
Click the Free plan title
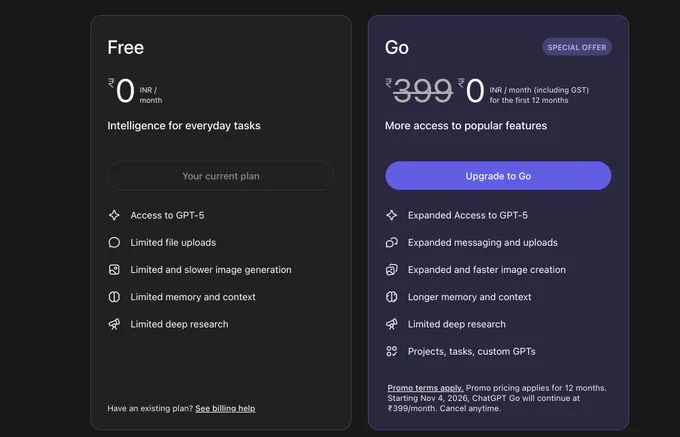(126, 48)
